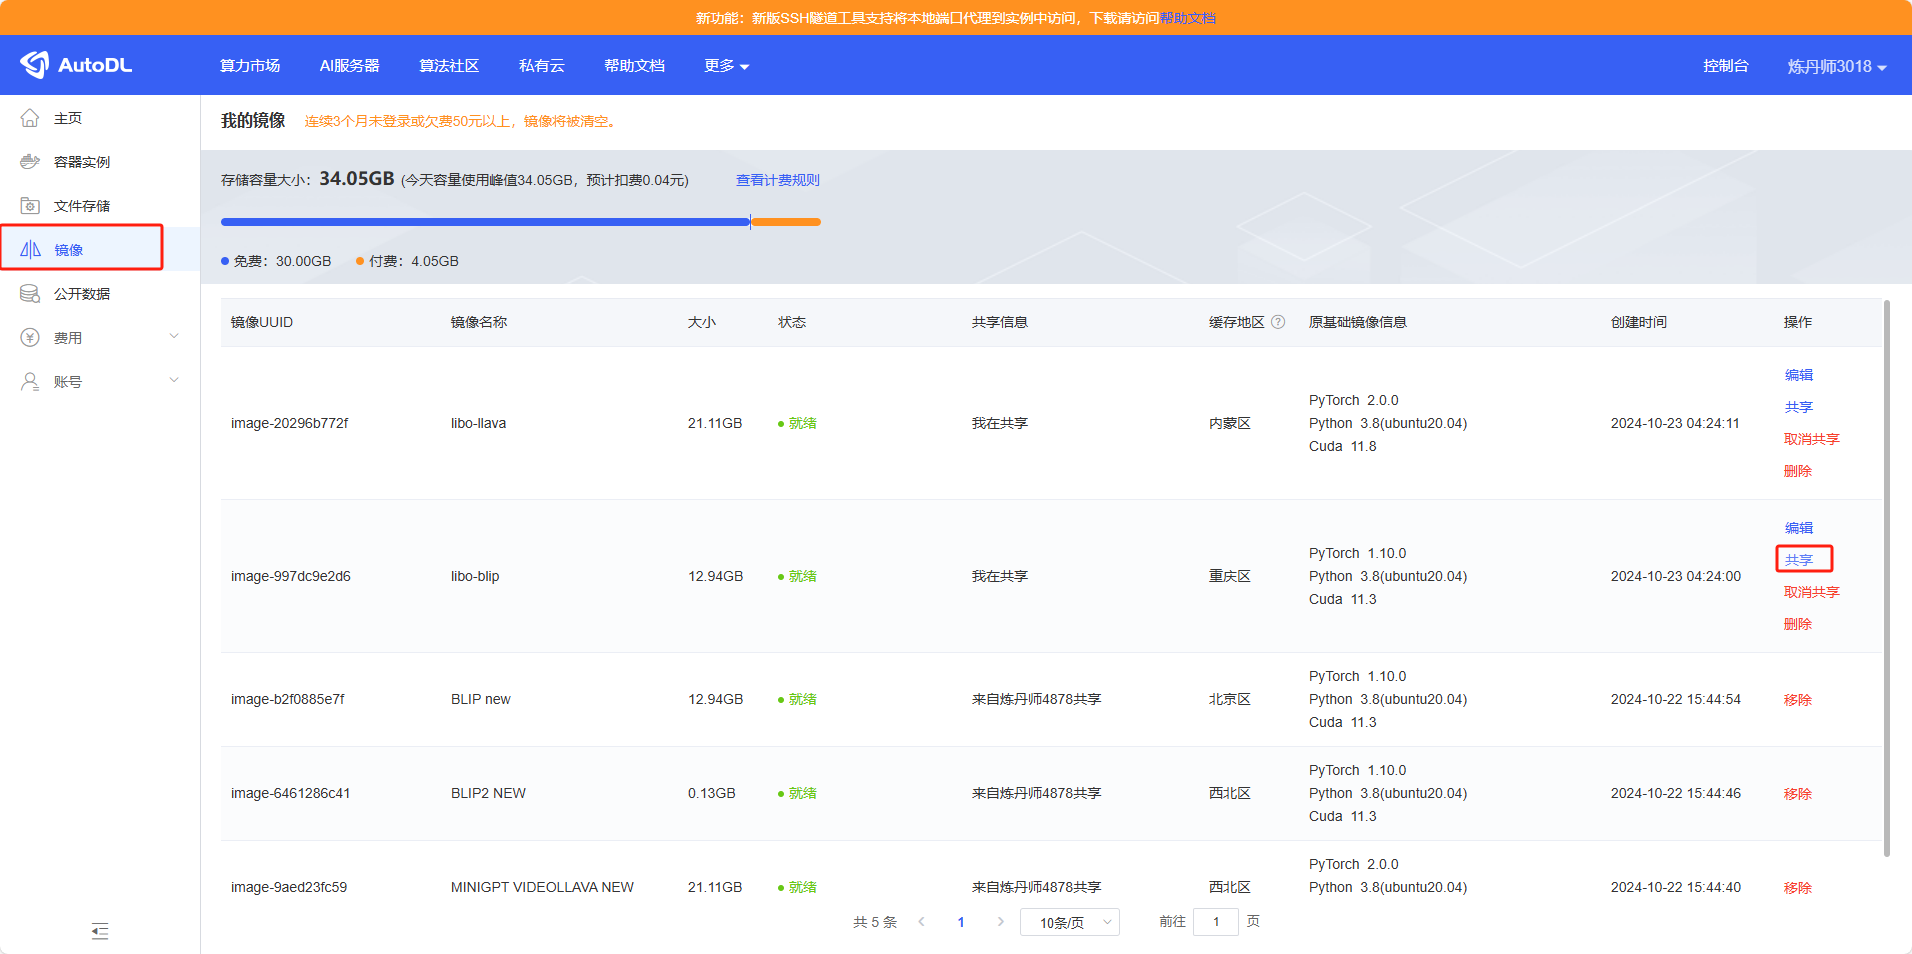Screen dimensions: 1912x954
Task: Click the yen fee icon in sidebar
Action: click(x=30, y=338)
